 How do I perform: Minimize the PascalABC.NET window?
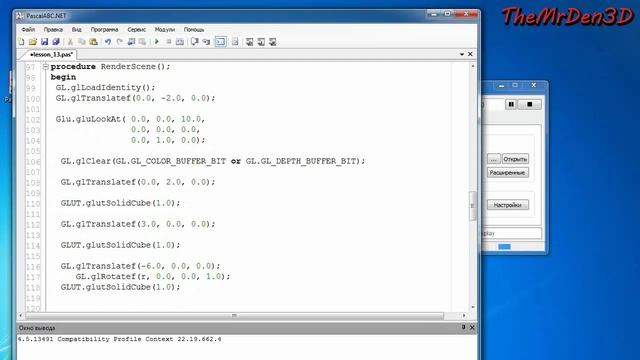coord(433,14)
